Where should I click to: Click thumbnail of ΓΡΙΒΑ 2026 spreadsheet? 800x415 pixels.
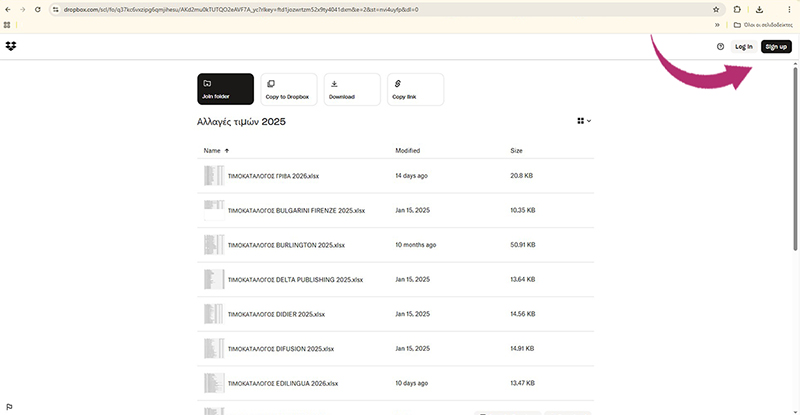pos(213,176)
